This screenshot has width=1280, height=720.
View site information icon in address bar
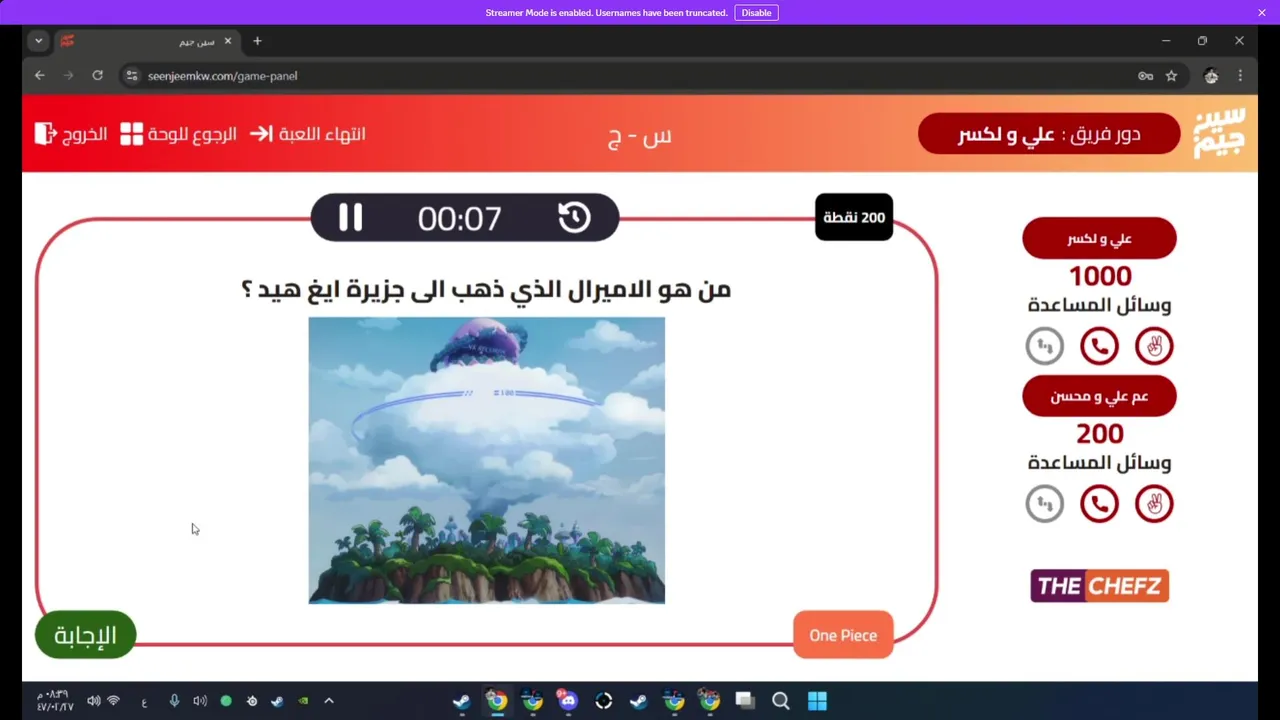[132, 75]
